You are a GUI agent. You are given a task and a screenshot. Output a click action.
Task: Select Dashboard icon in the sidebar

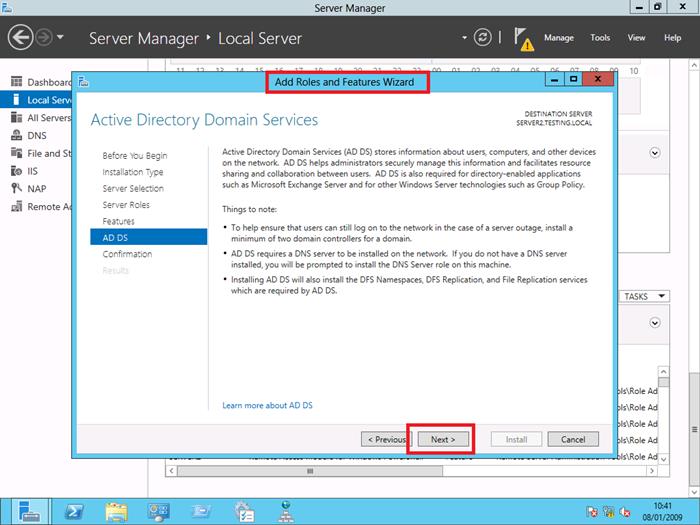[x=17, y=82]
